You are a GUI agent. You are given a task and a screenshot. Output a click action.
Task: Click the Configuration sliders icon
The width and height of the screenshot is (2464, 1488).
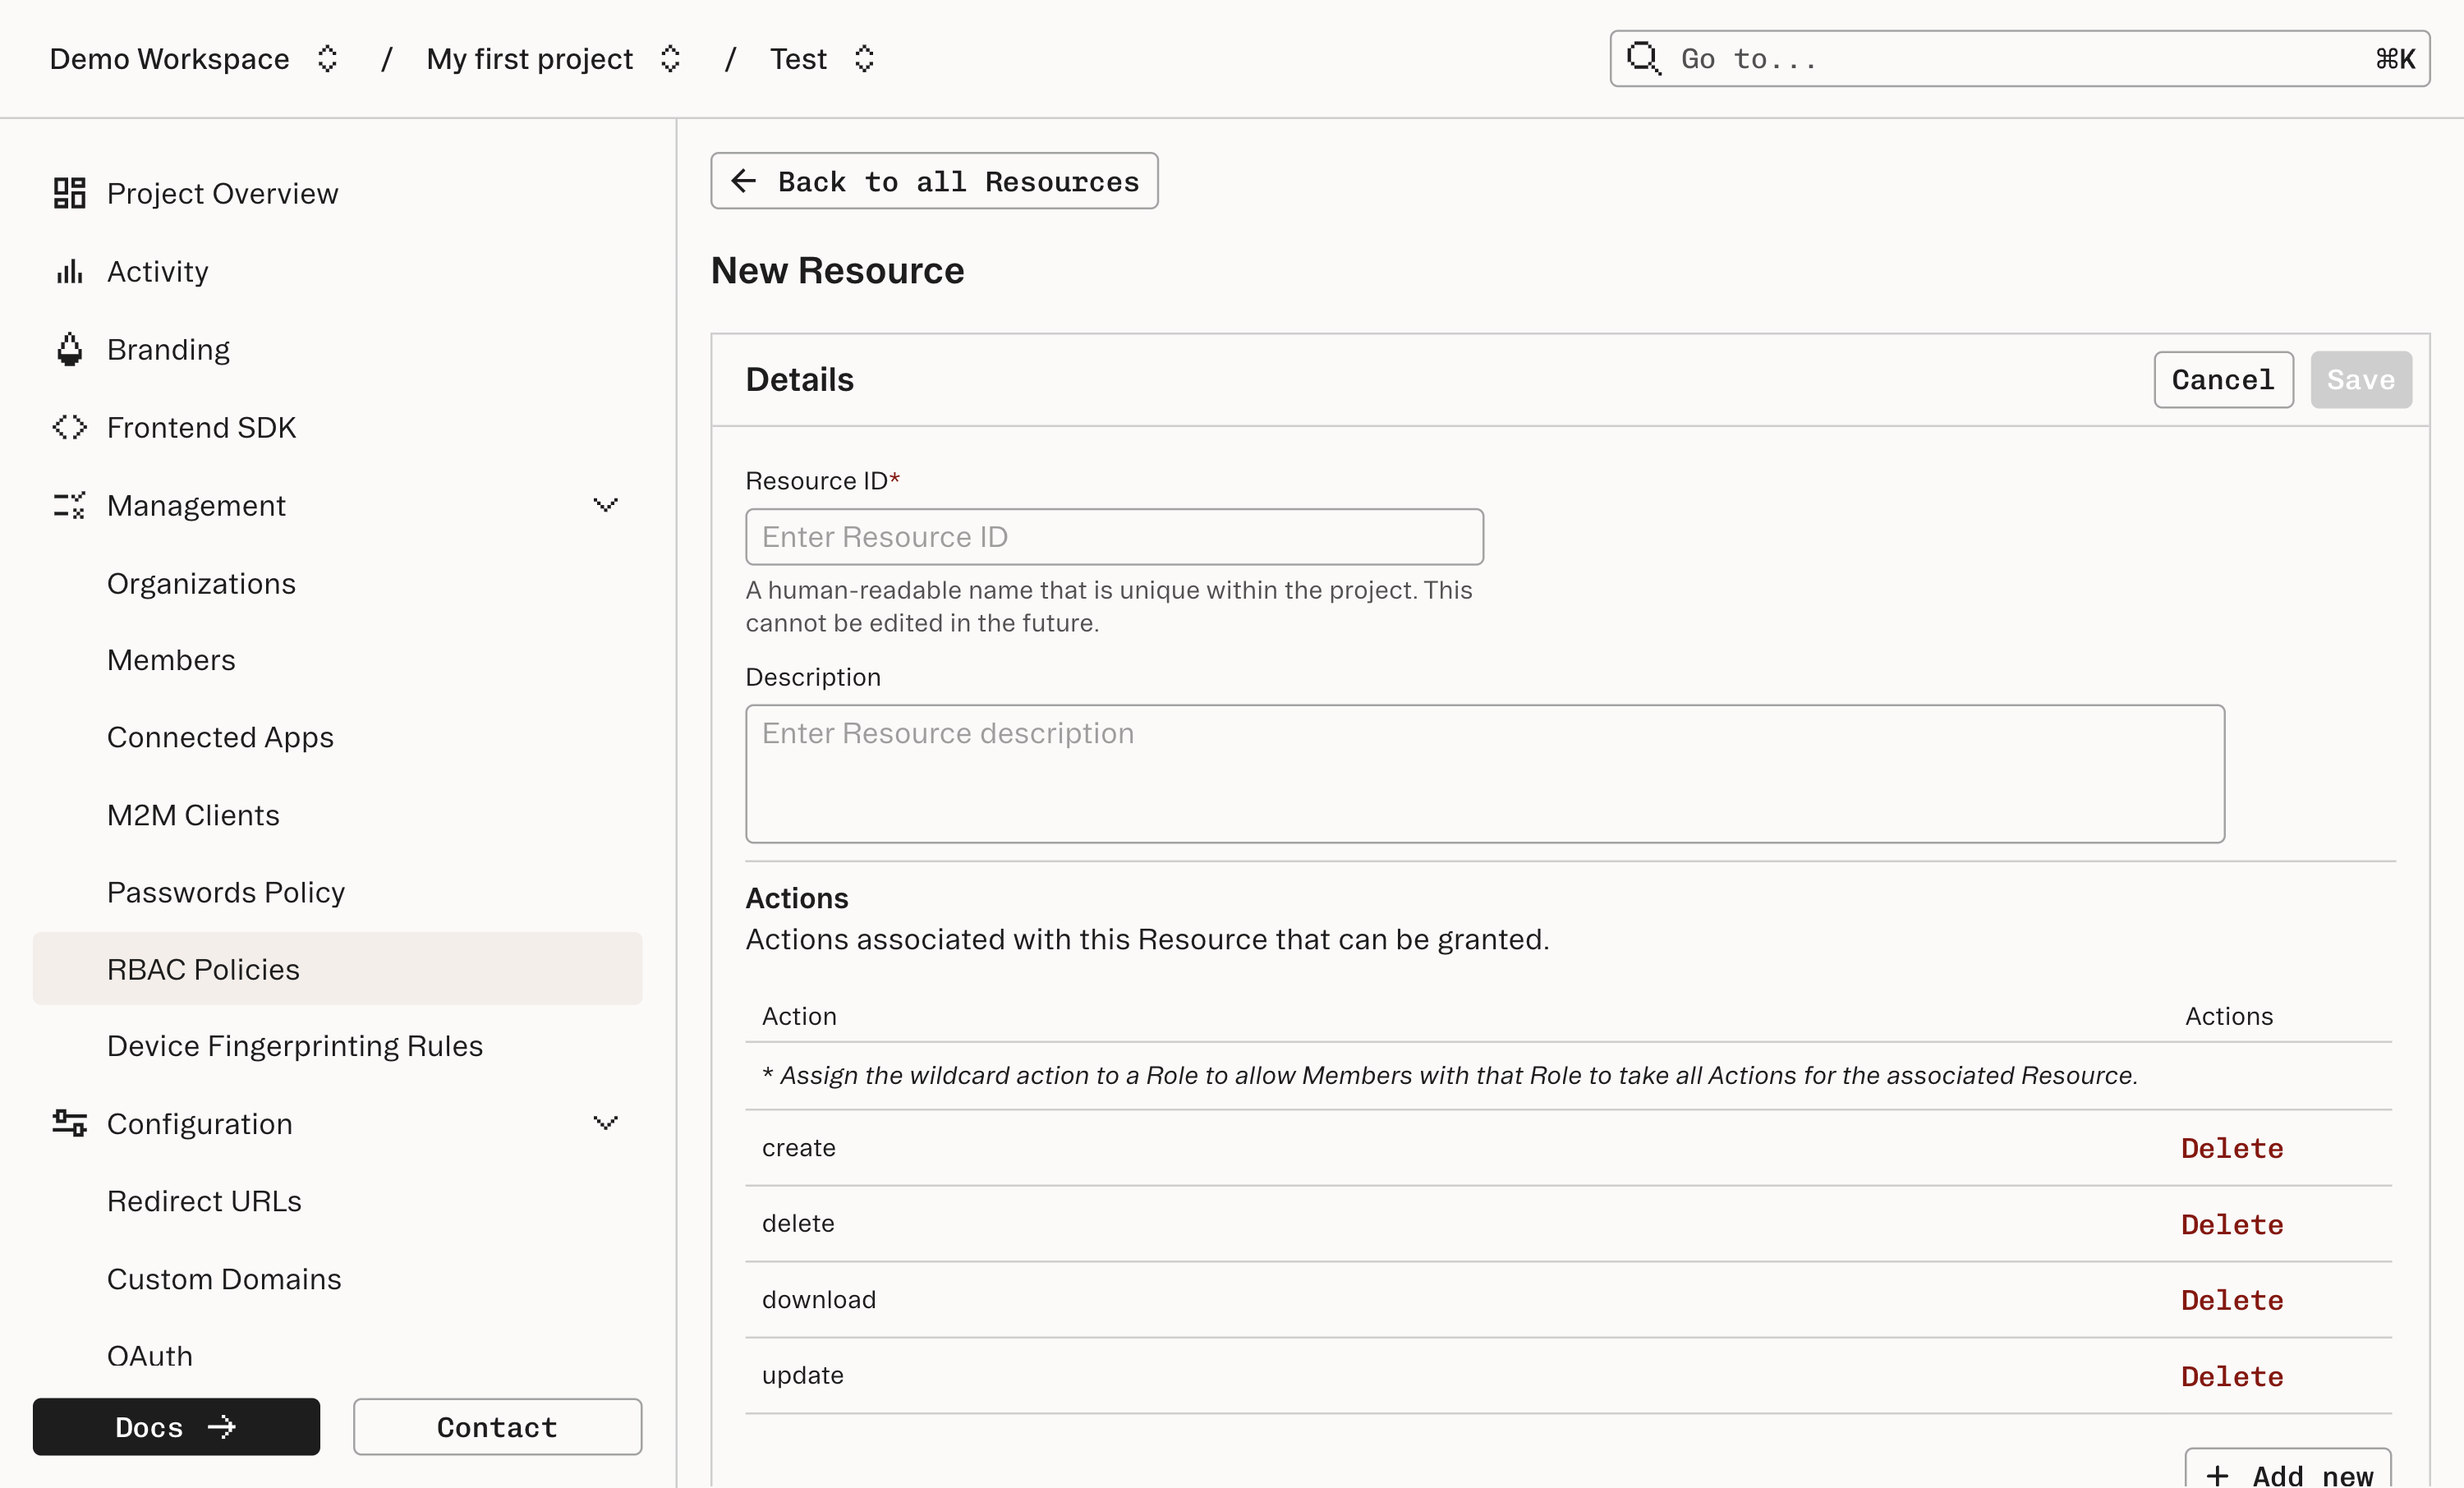[x=68, y=1123]
